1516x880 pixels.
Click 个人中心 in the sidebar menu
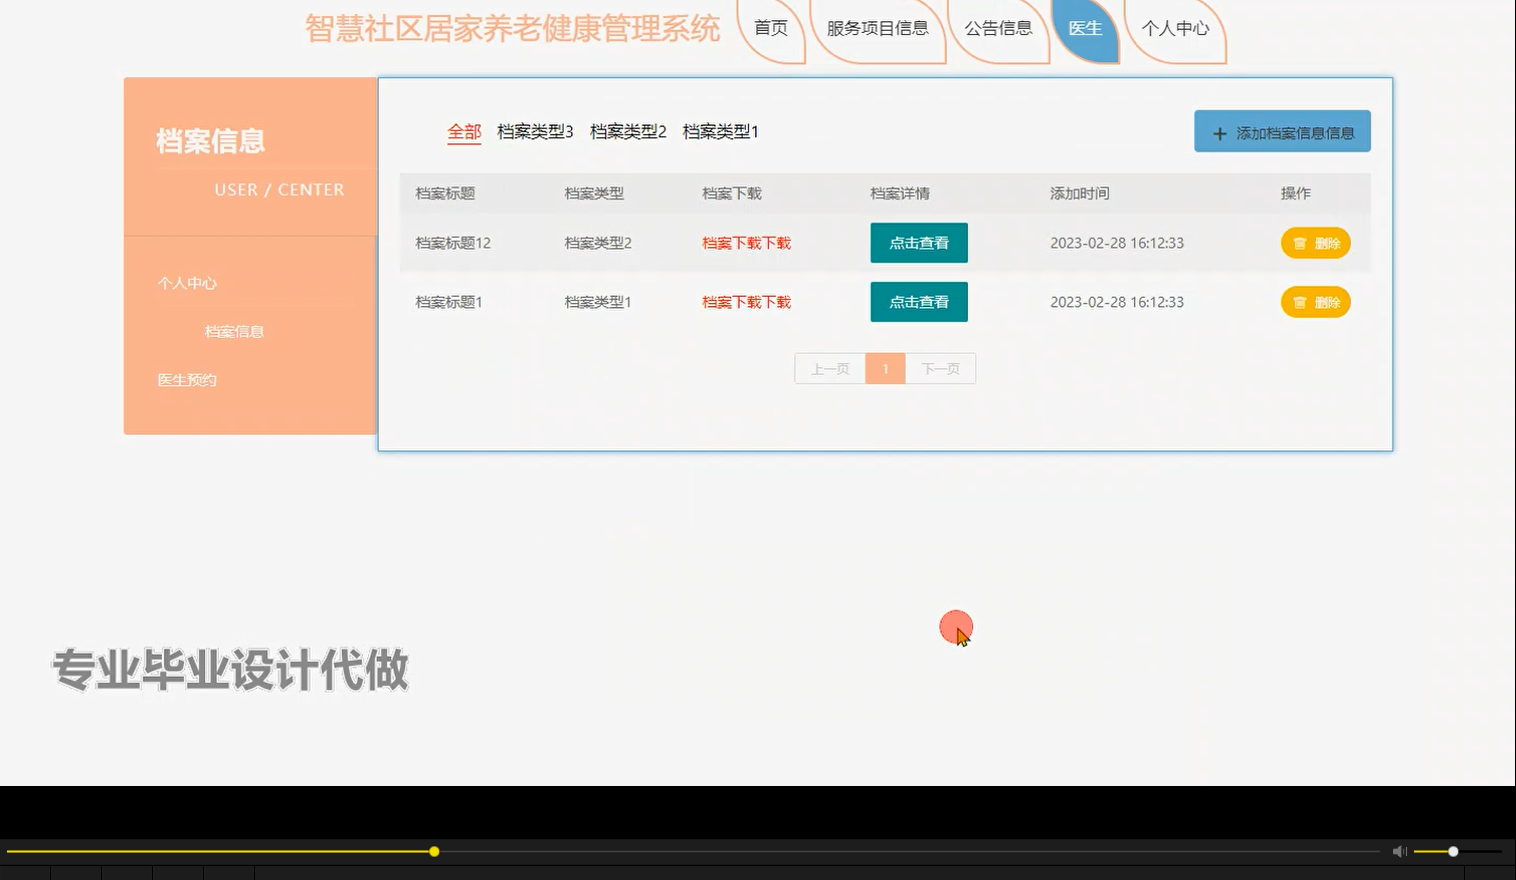[186, 283]
